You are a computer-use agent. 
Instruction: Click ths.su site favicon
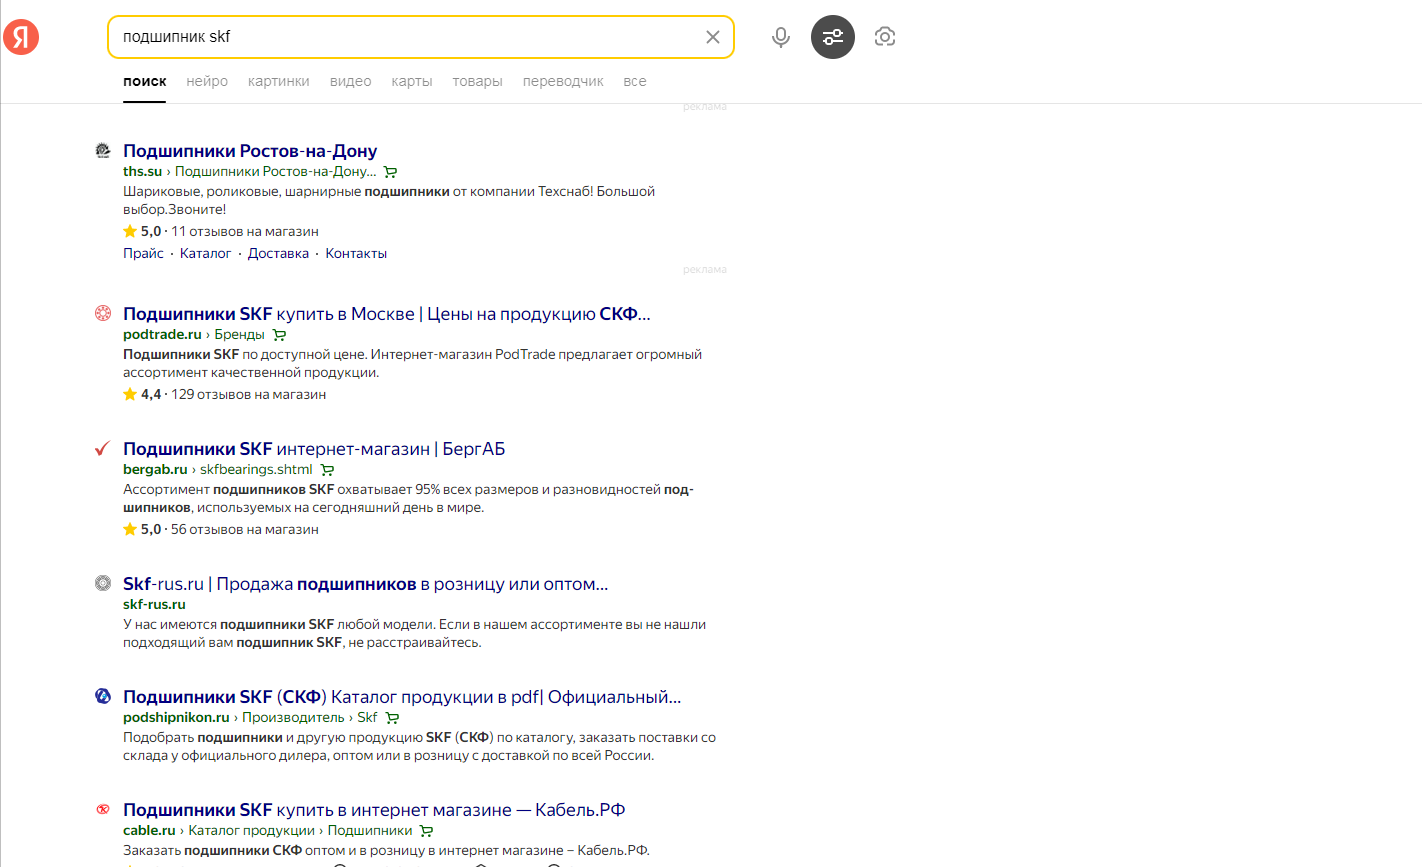(102, 150)
